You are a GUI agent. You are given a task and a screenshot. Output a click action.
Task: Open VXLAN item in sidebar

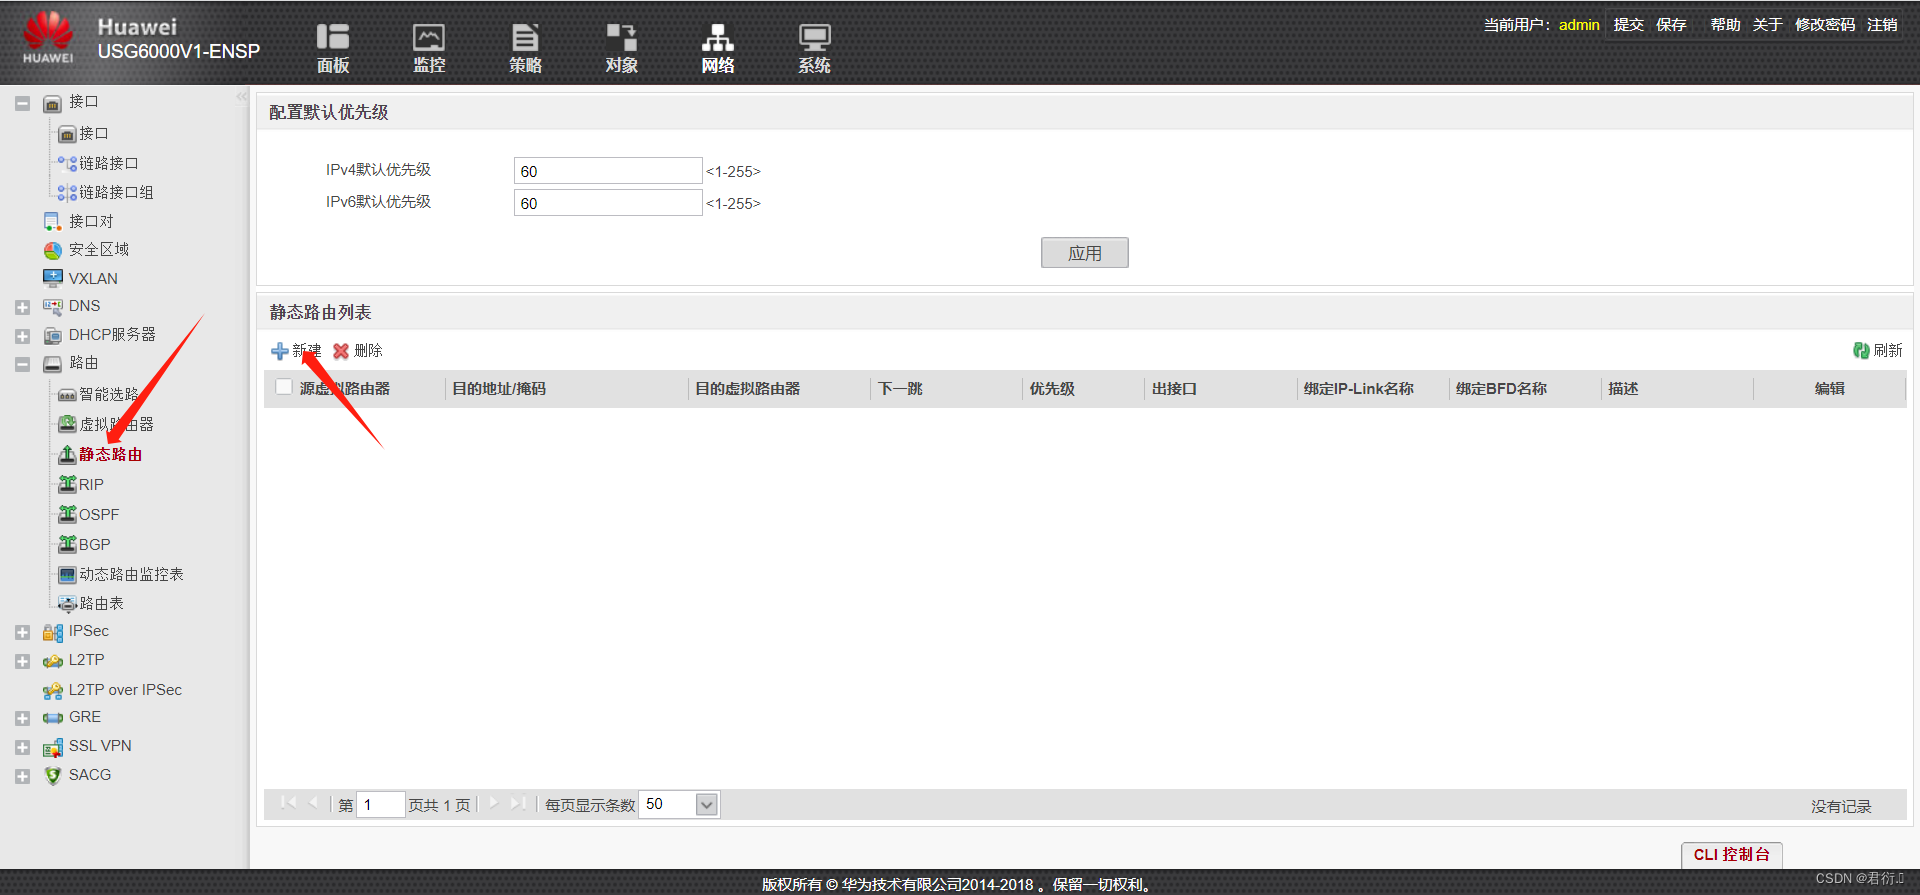[93, 278]
